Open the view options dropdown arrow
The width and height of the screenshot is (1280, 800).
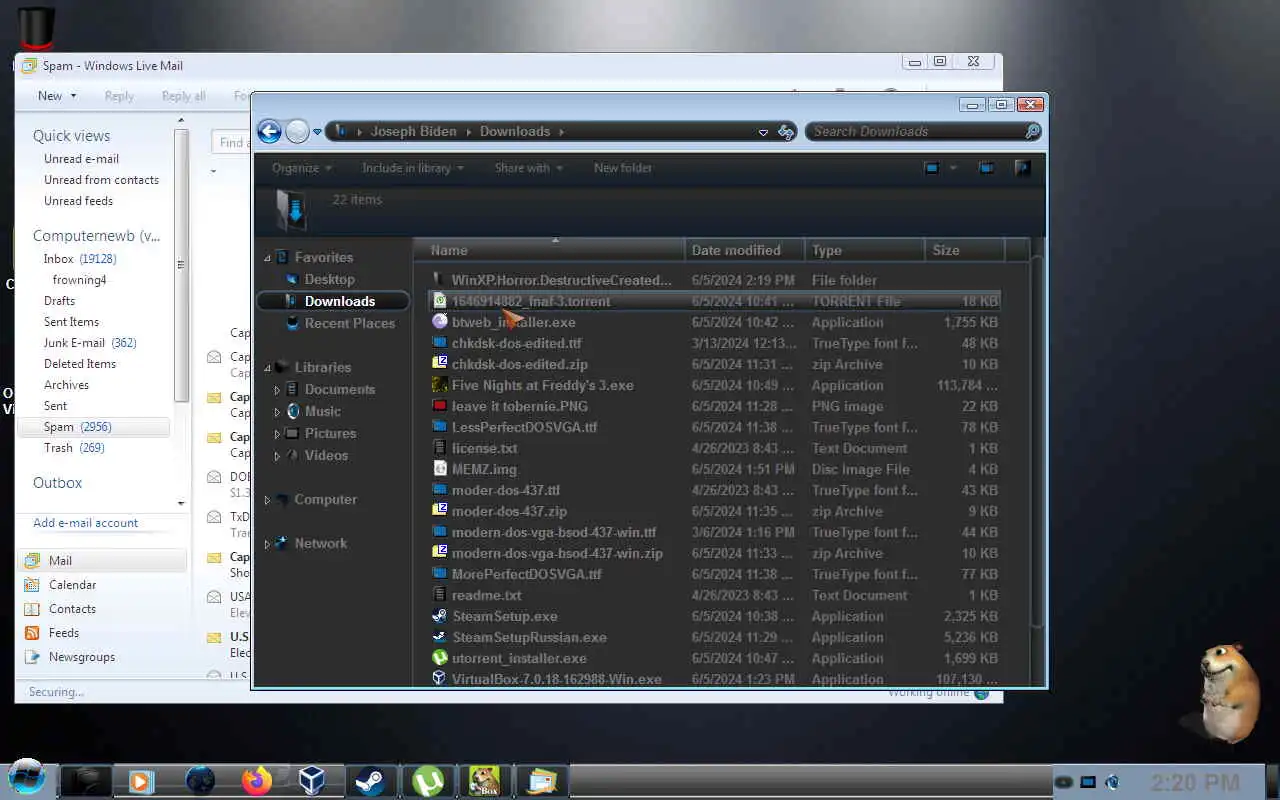(953, 168)
